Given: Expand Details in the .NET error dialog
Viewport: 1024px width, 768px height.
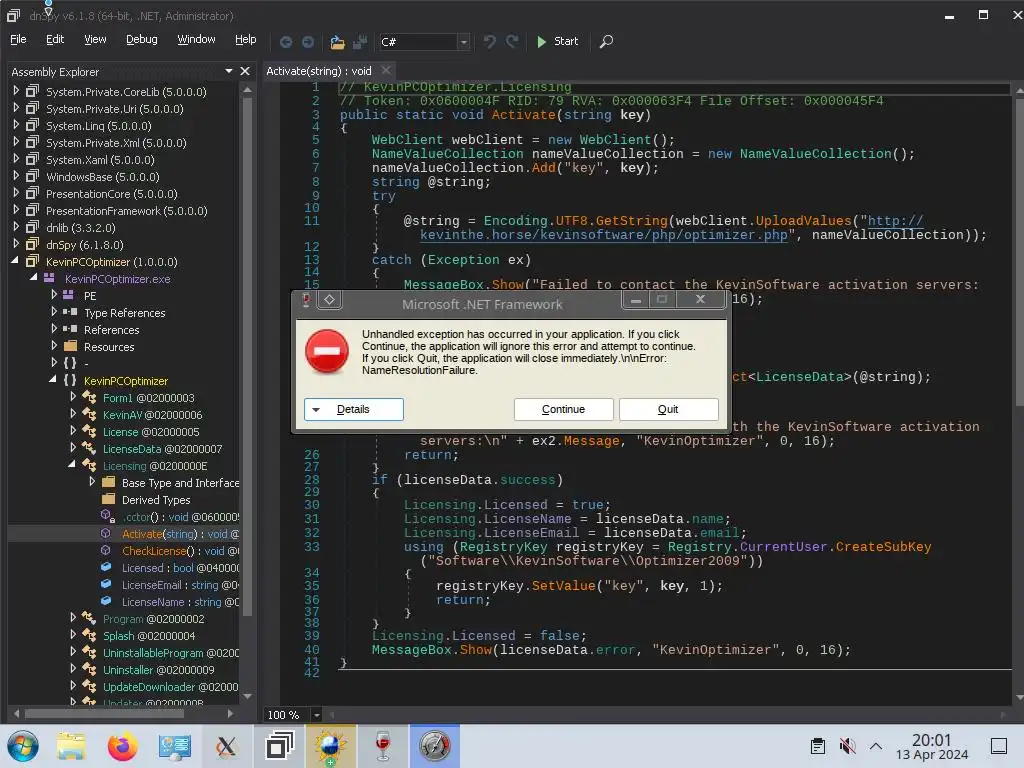Looking at the screenshot, I should [x=353, y=409].
